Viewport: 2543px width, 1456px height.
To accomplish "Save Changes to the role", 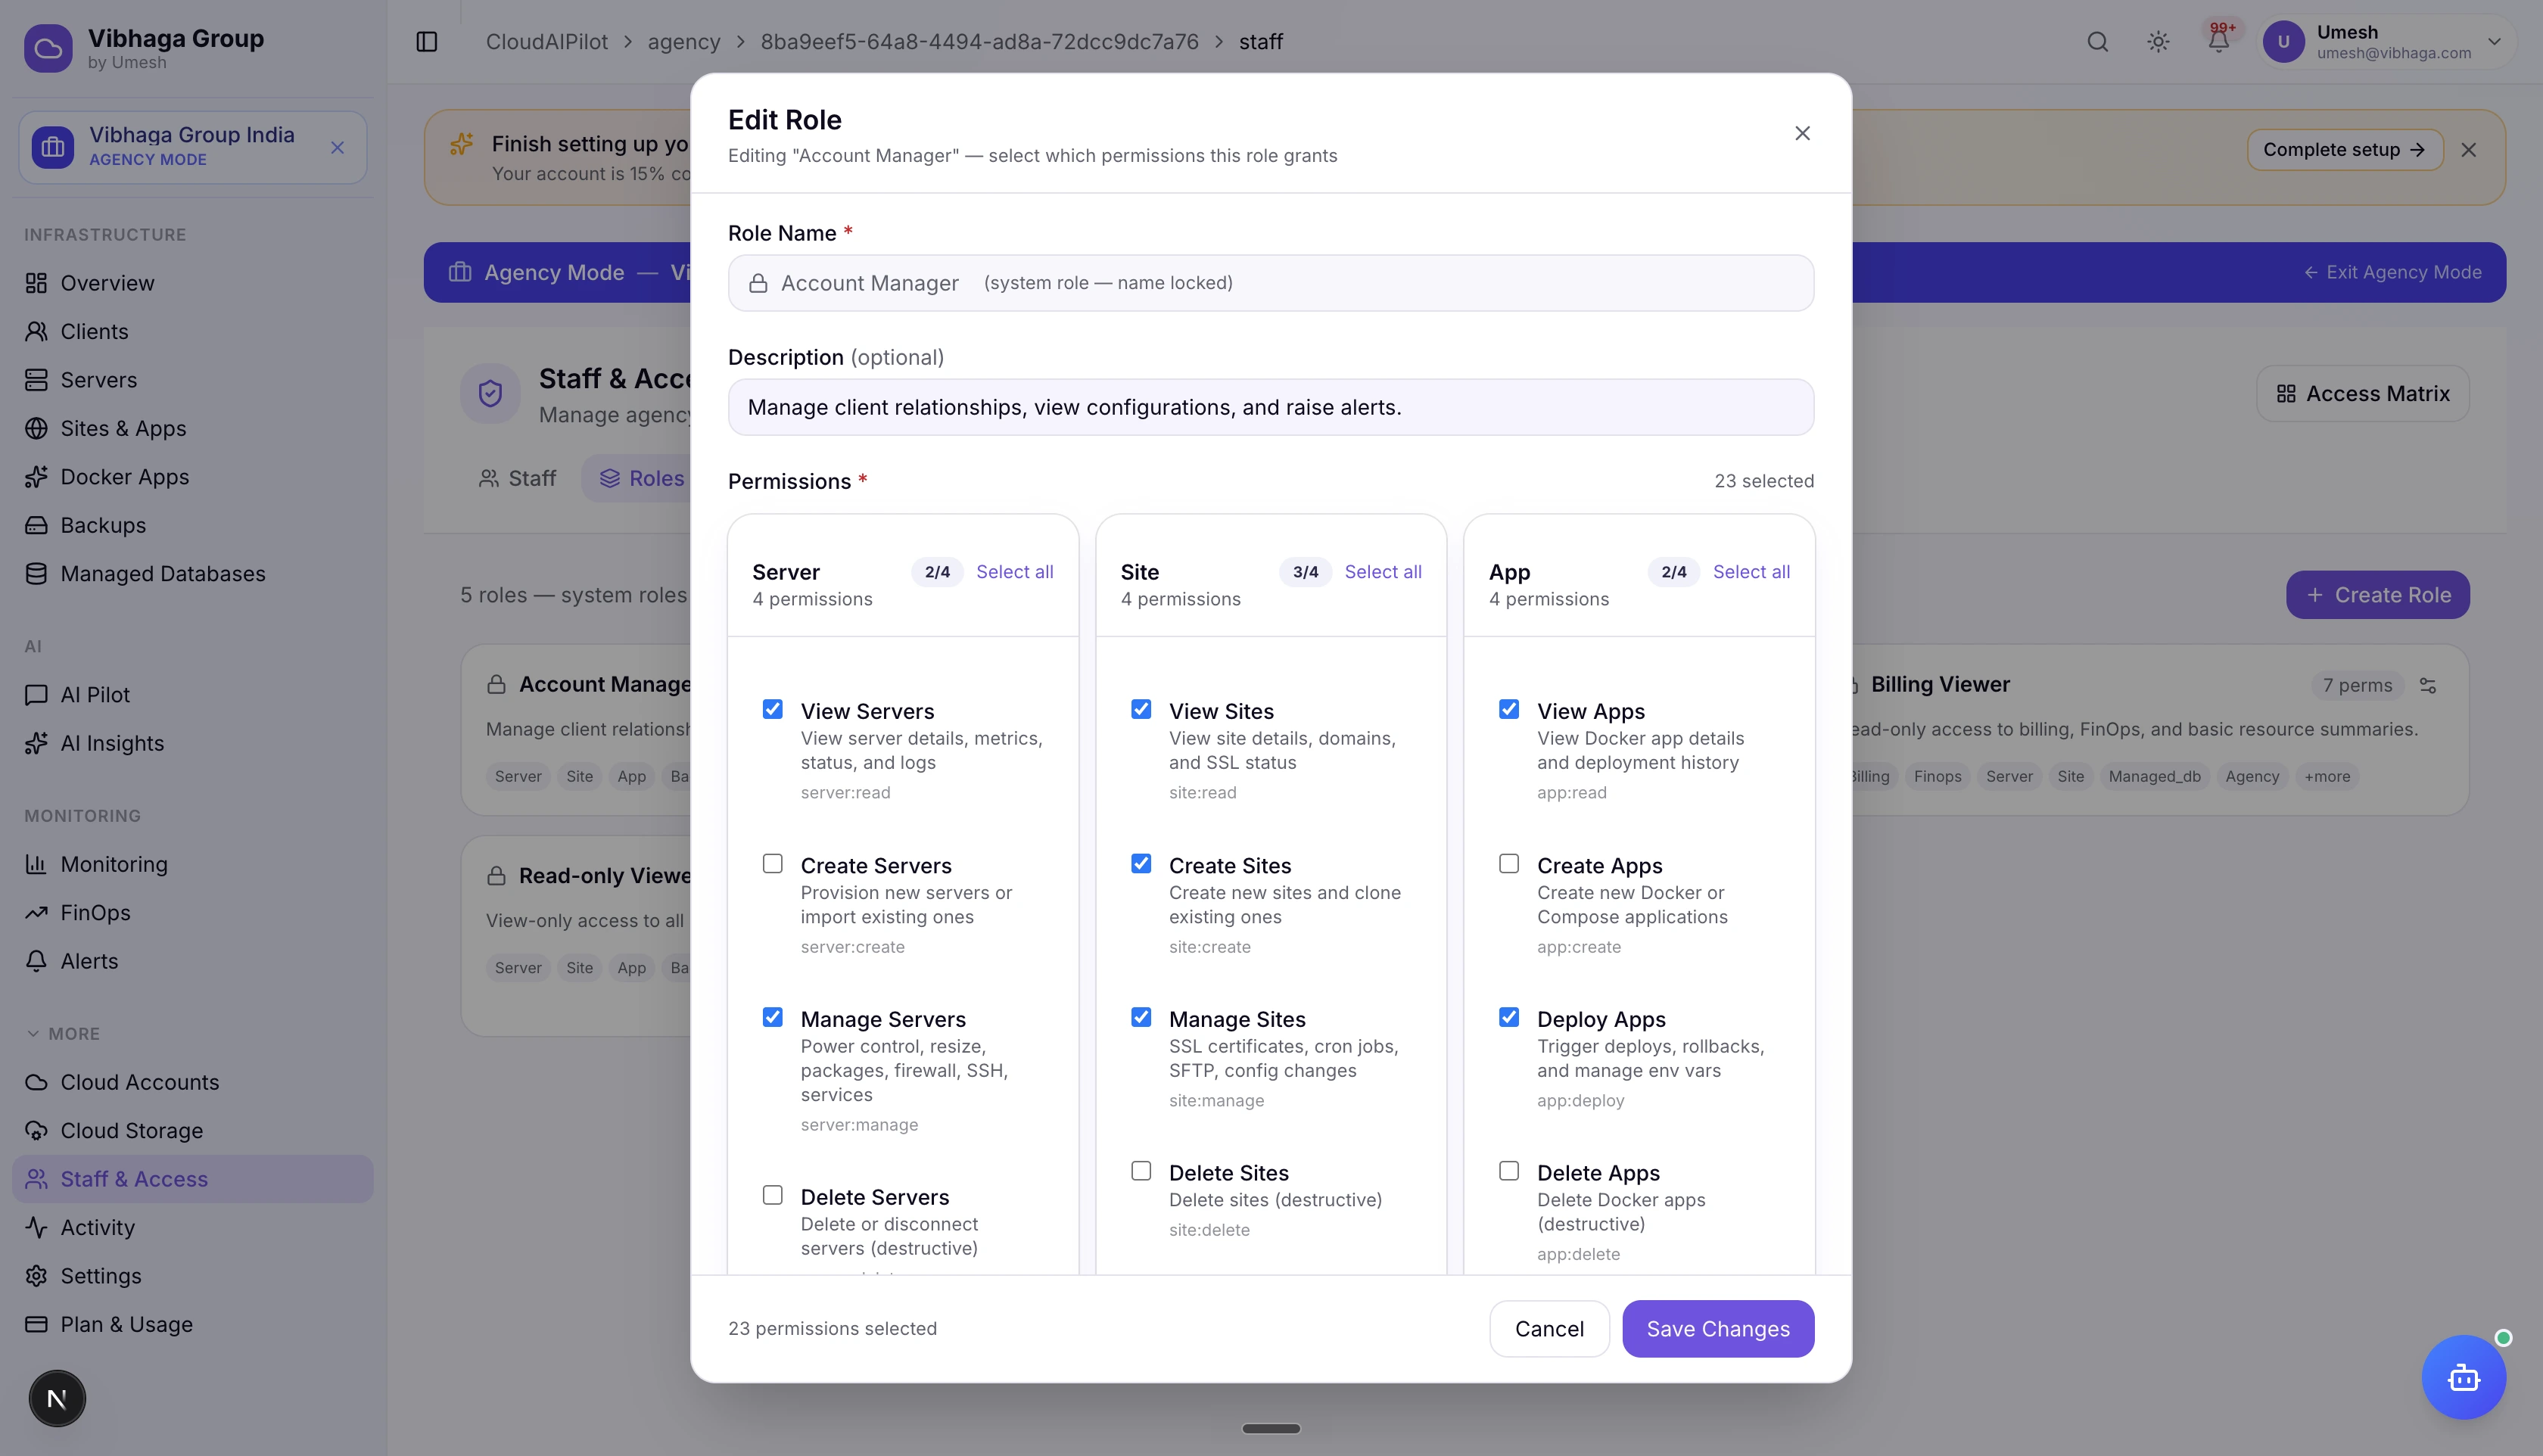I will click(x=1718, y=1329).
